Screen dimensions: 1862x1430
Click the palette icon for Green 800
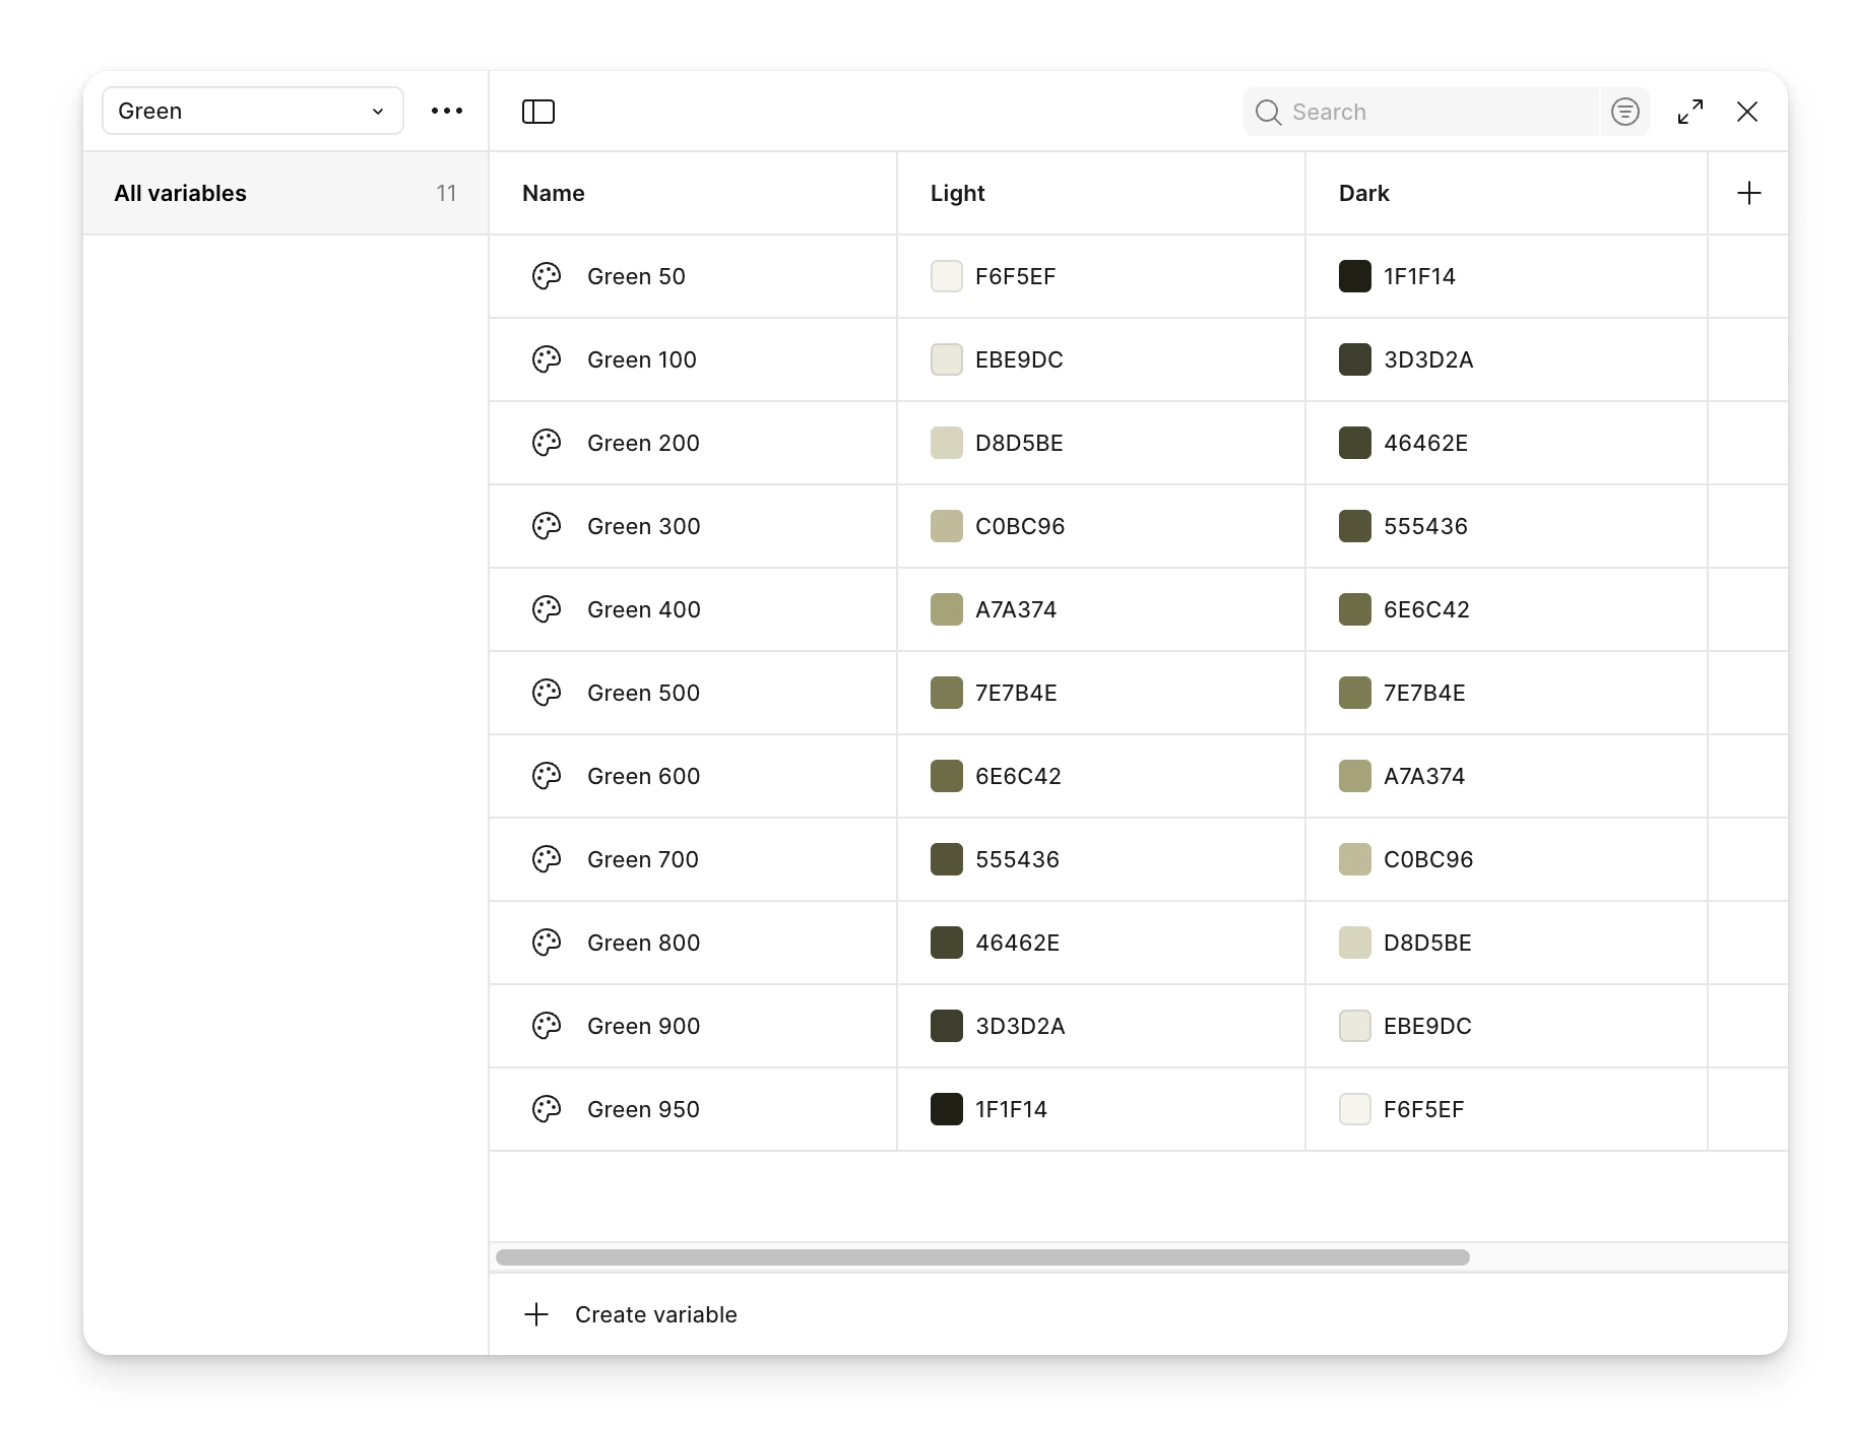(x=546, y=942)
